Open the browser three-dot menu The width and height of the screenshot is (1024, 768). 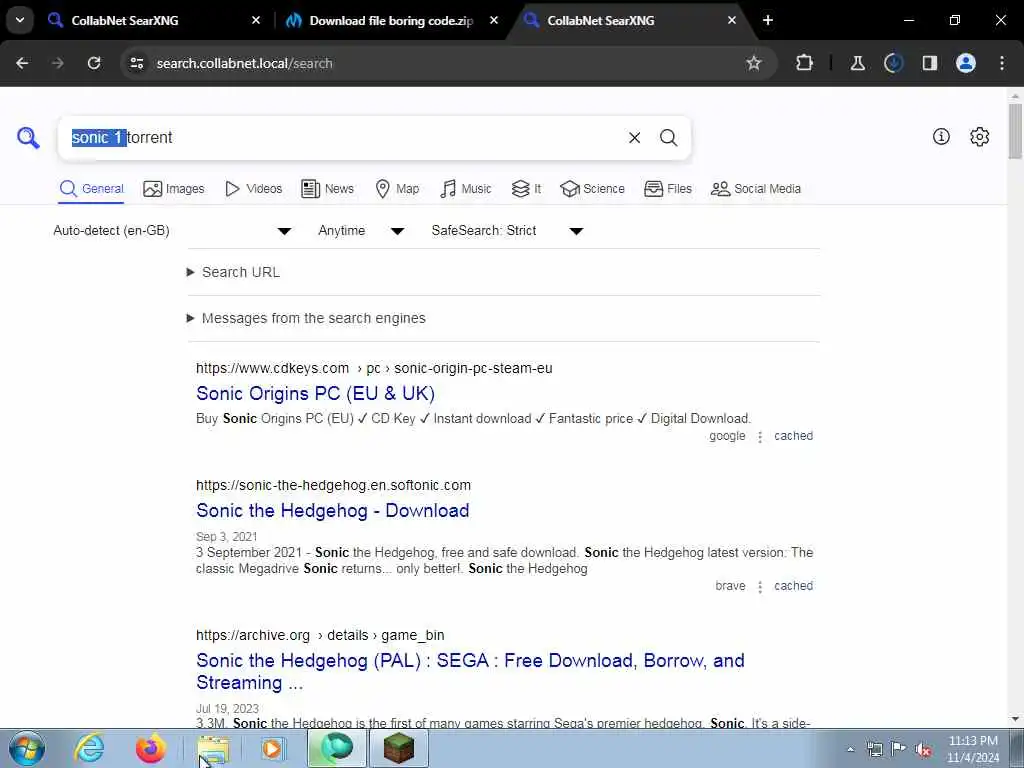pyautogui.click(x=1002, y=63)
